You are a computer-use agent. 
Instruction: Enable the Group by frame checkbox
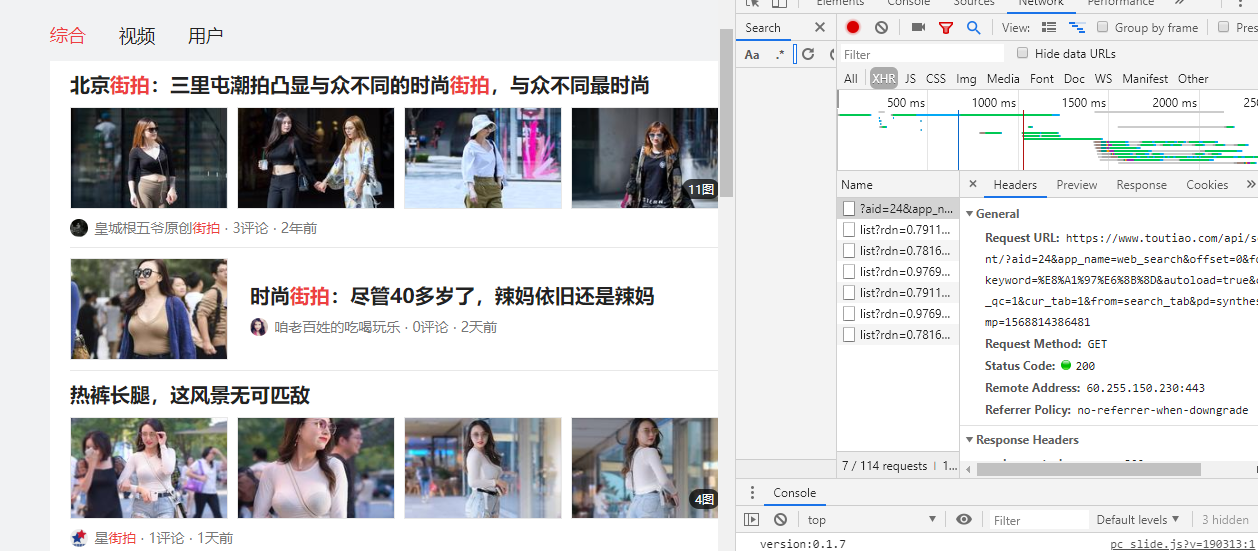[1103, 28]
